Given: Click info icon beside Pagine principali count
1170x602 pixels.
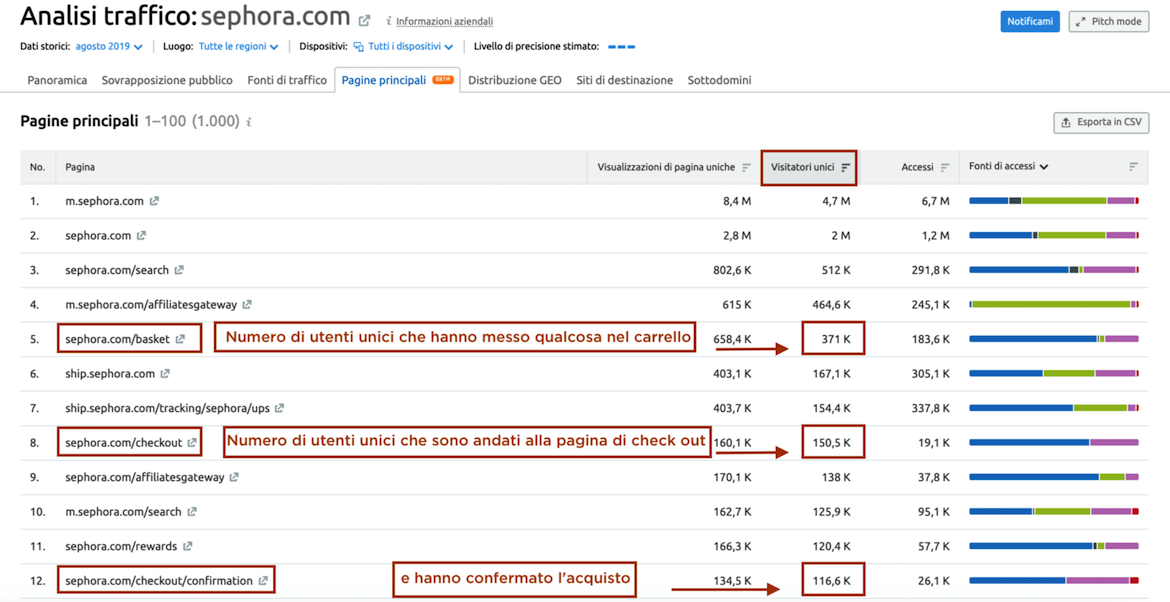Looking at the screenshot, I should pos(249,122).
